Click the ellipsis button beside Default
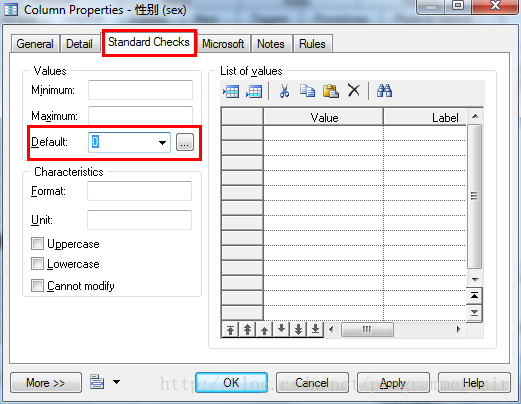Viewport: 521px width, 404px height. 185,143
